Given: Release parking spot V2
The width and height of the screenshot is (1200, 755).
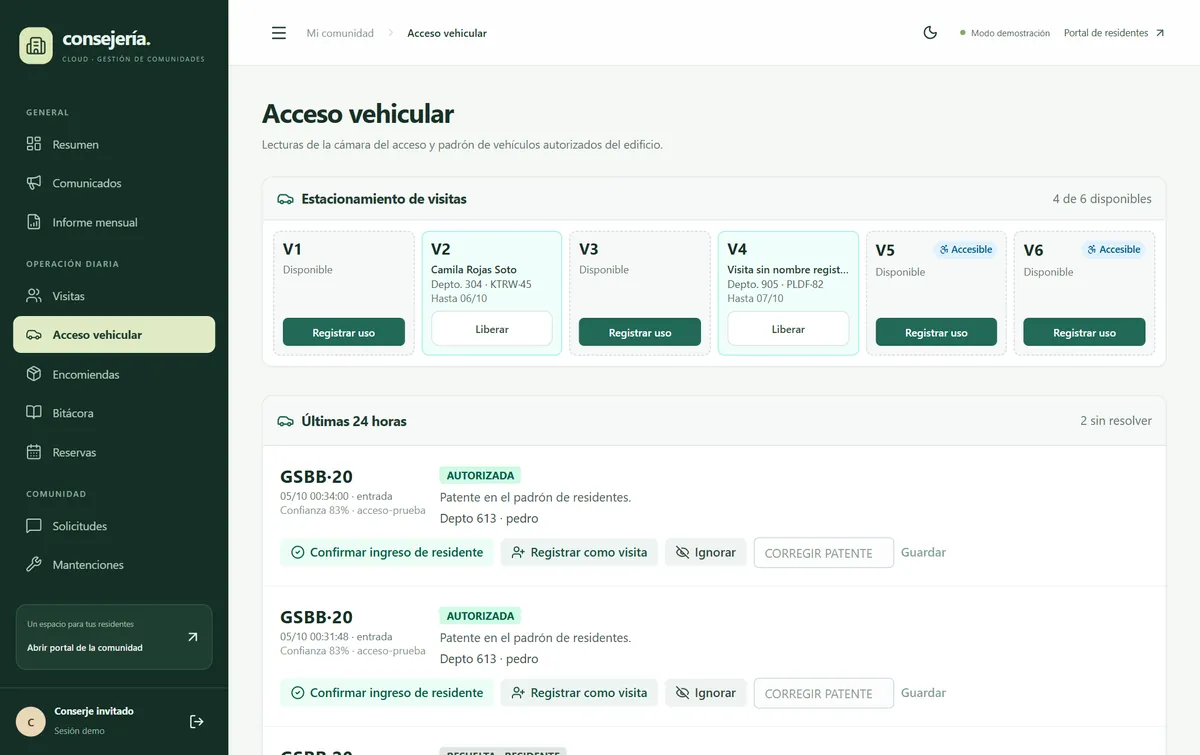Looking at the screenshot, I should (492, 329).
